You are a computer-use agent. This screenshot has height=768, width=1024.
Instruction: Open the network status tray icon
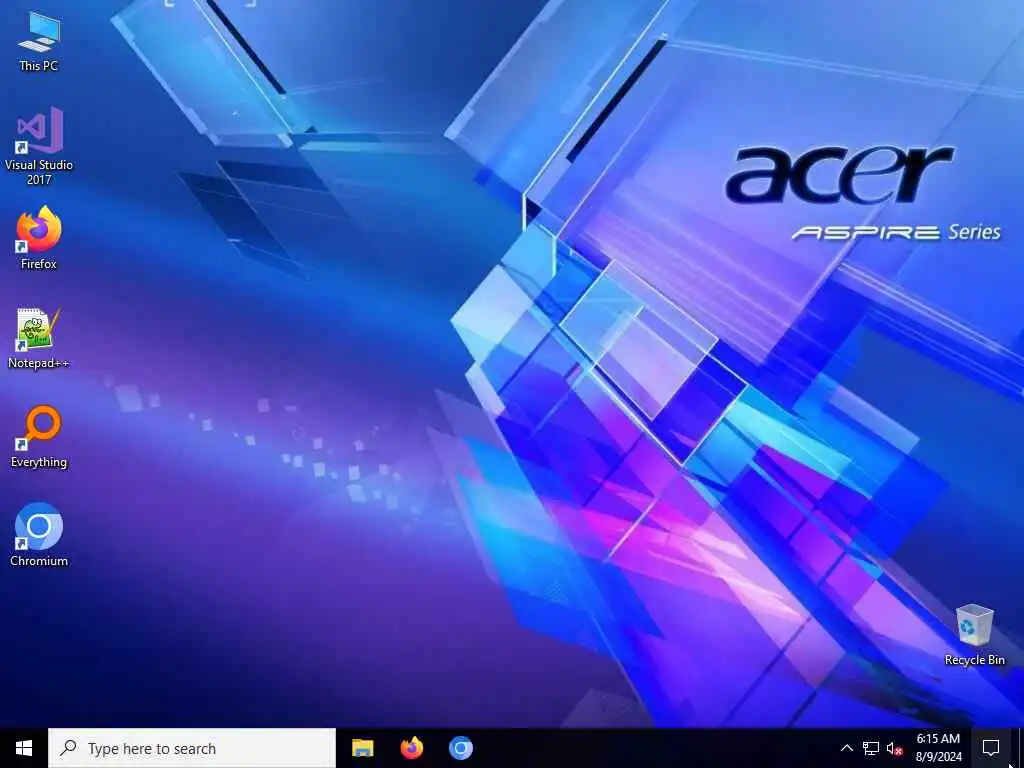(x=871, y=748)
